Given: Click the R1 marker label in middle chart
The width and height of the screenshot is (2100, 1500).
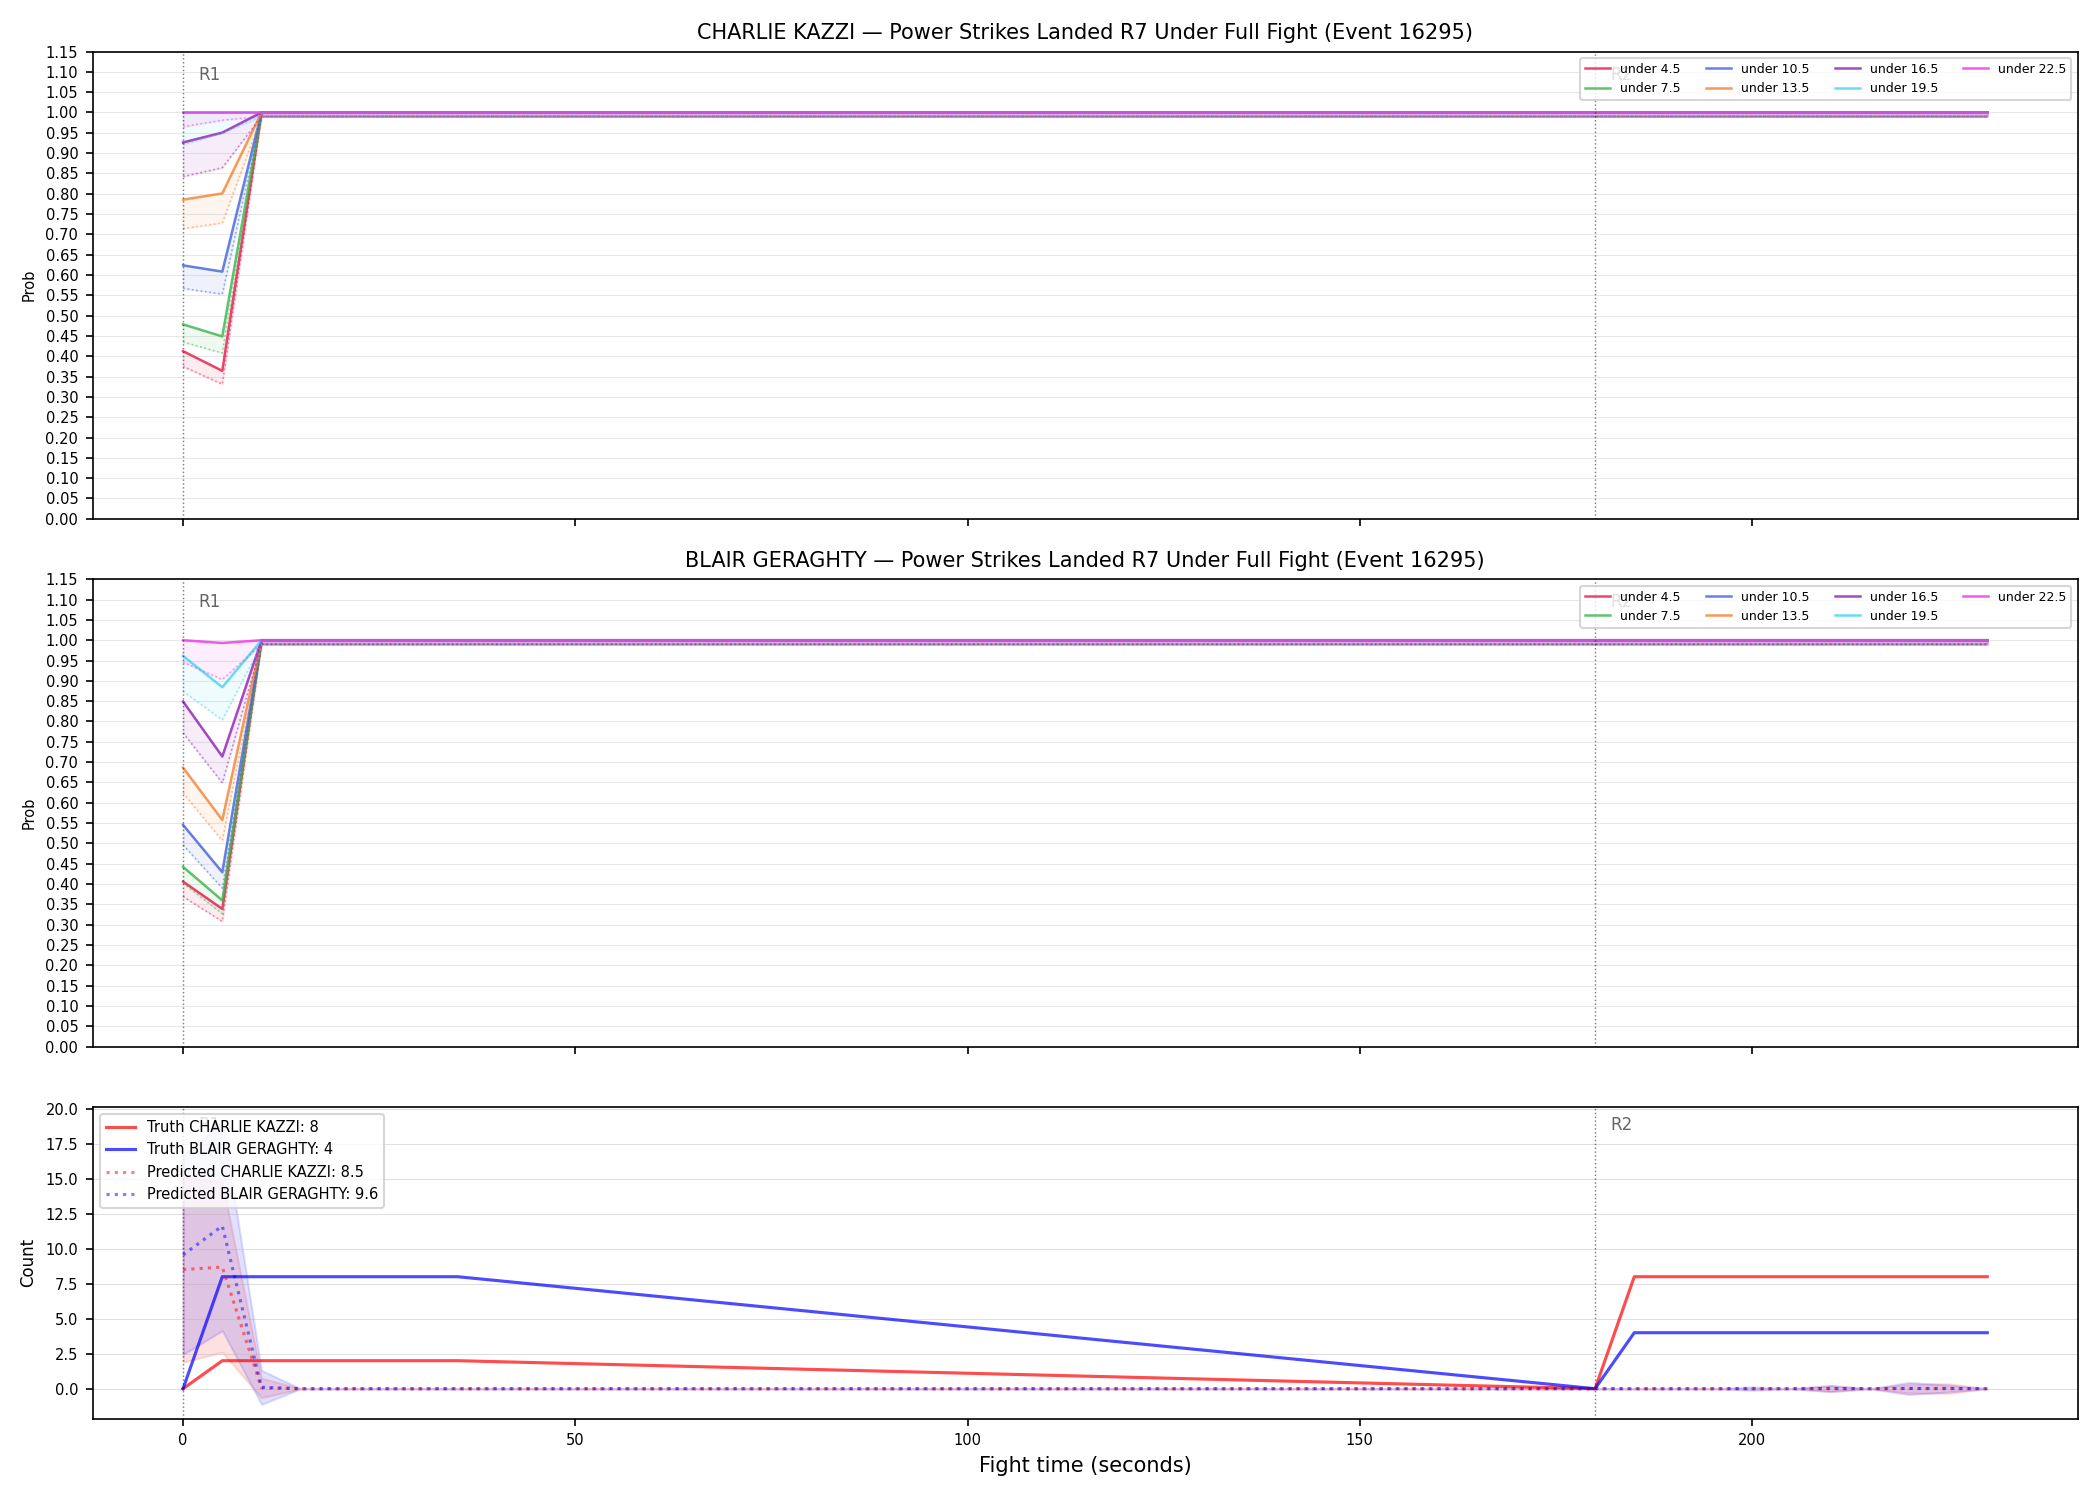Looking at the screenshot, I should click(x=209, y=601).
